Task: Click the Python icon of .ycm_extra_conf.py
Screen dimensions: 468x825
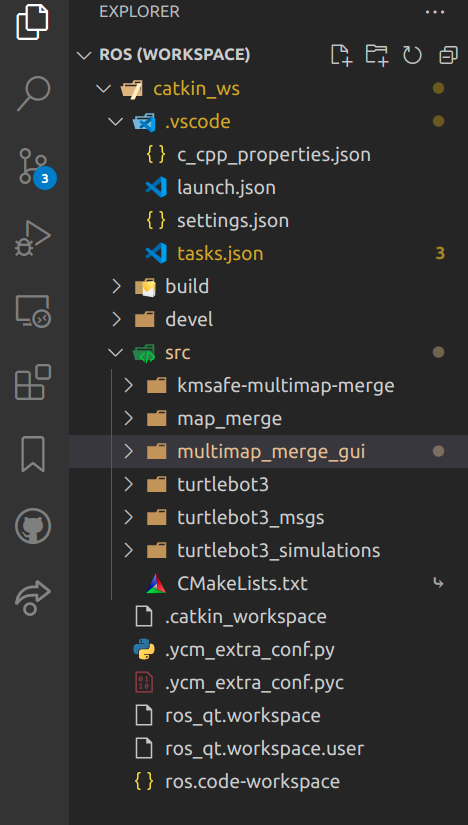Action: 144,649
